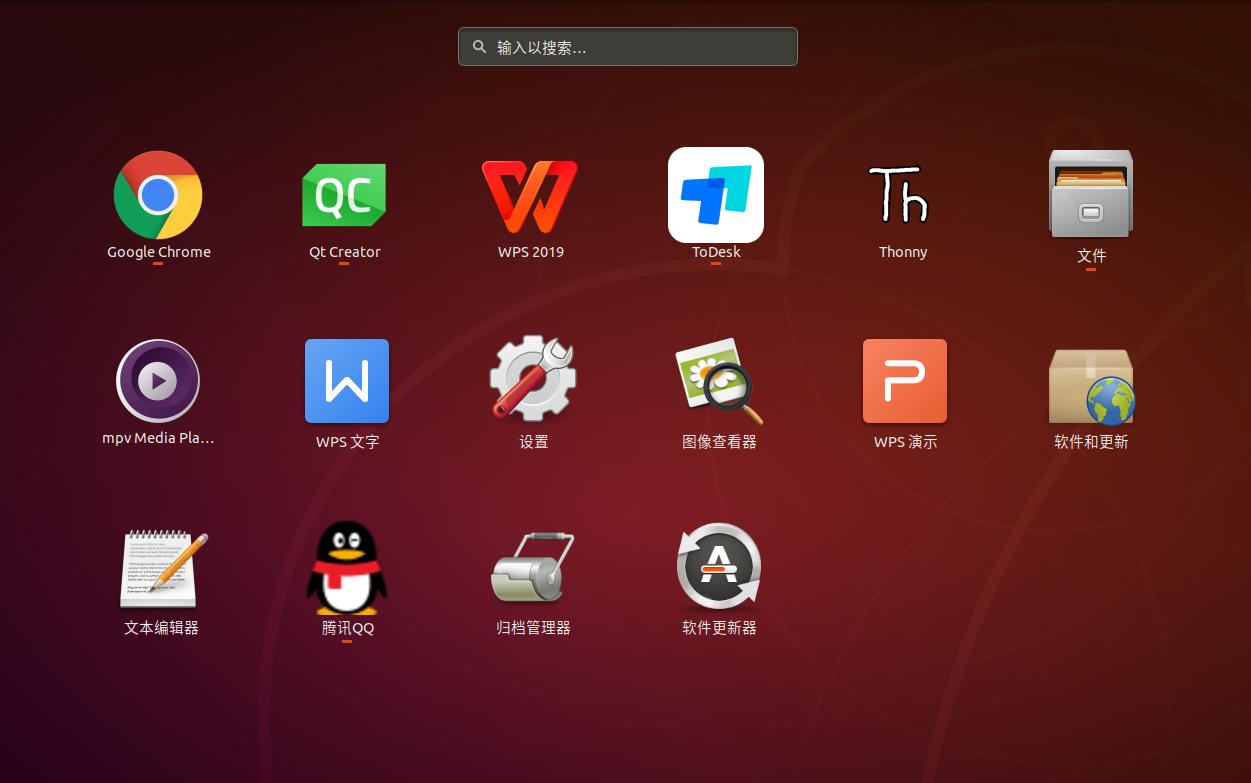Image resolution: width=1251 pixels, height=783 pixels.
Task: Open the Google Chrome app icon
Action: [x=158, y=195]
